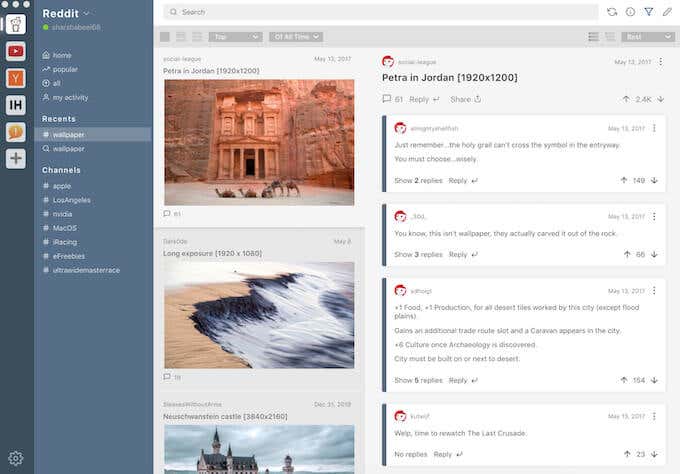Open the filter funnel icon

[x=648, y=12]
